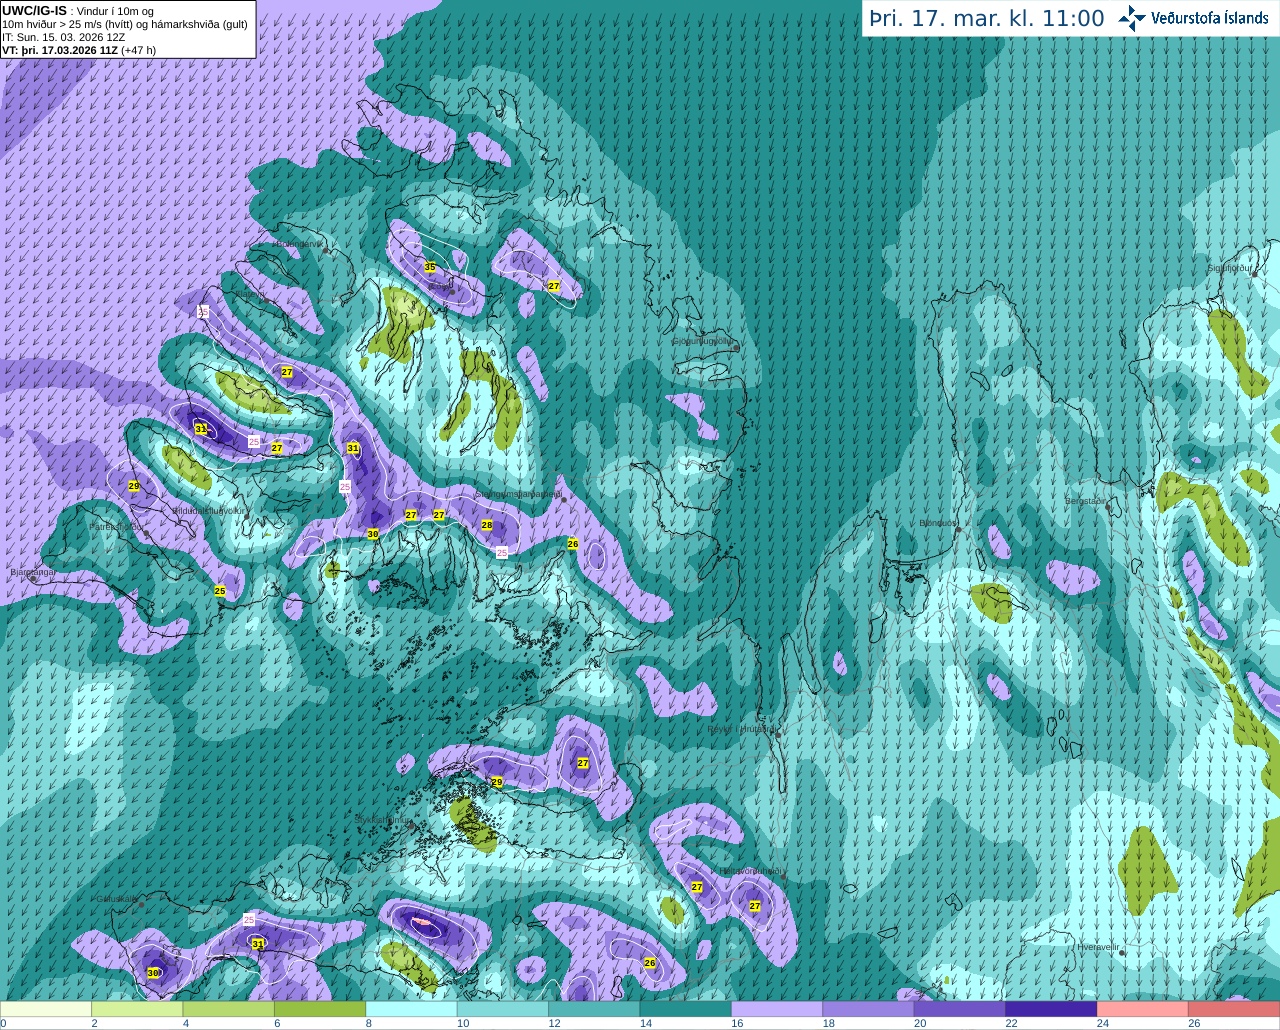Click the Steingrímsfjarðarheiði station label
The height and width of the screenshot is (1030, 1280).
tap(517, 494)
